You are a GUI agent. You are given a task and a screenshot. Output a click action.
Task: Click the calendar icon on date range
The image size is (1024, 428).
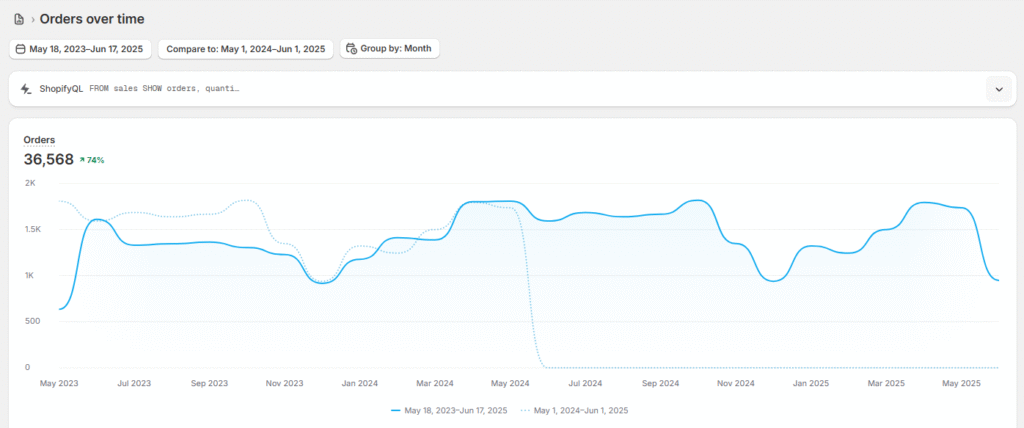(x=21, y=48)
